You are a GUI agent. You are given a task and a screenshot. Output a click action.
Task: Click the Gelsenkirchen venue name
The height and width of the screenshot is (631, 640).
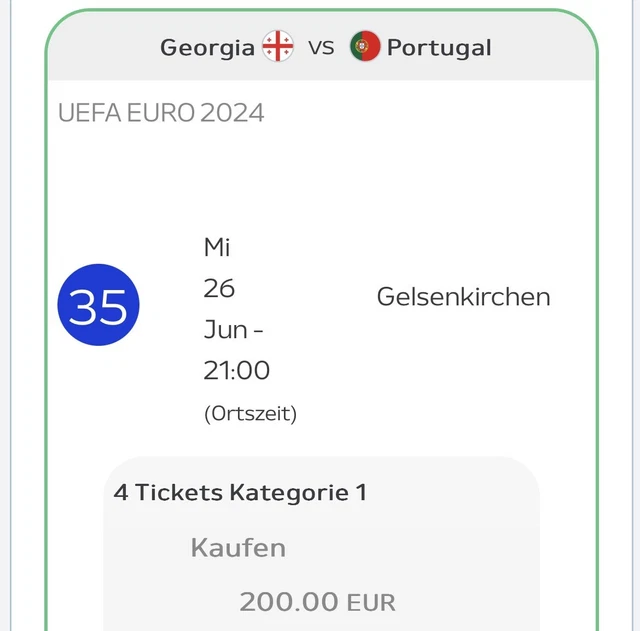[463, 297]
